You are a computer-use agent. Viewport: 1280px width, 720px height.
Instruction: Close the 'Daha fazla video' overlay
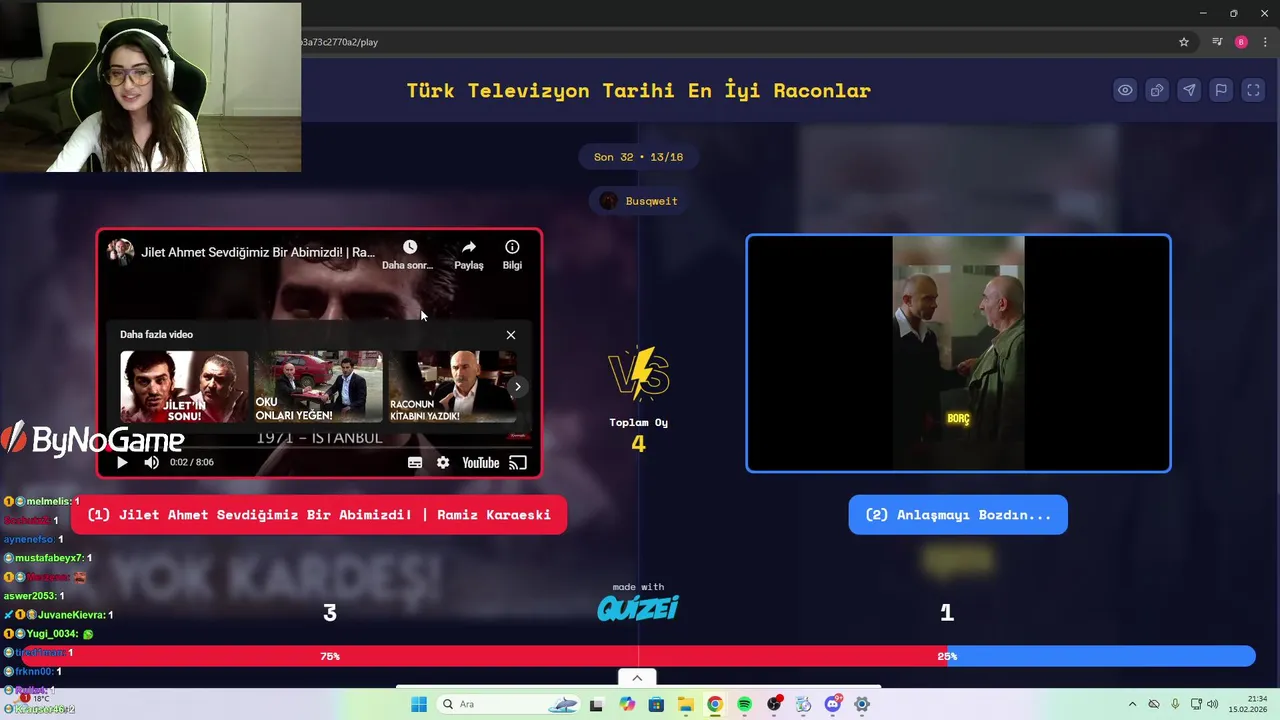coord(511,335)
